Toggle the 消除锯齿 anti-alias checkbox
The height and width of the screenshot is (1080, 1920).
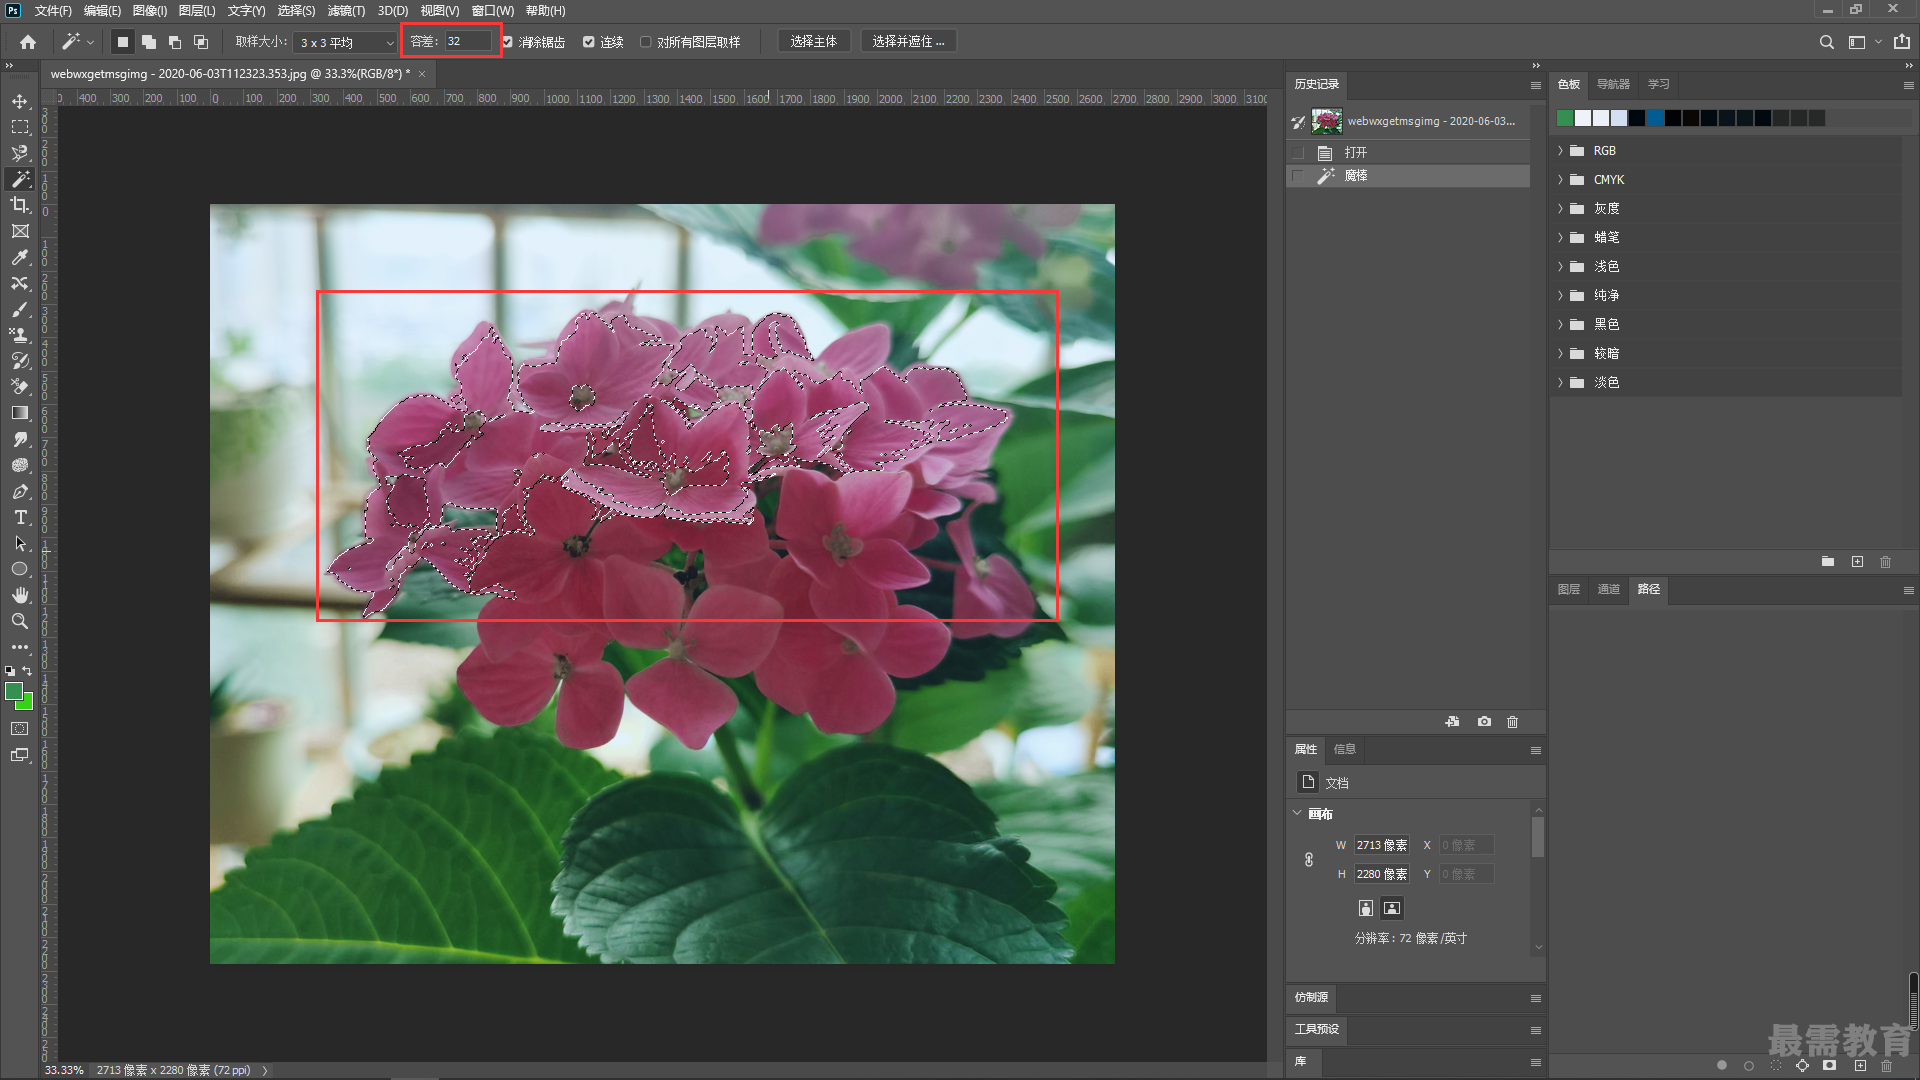coord(508,42)
